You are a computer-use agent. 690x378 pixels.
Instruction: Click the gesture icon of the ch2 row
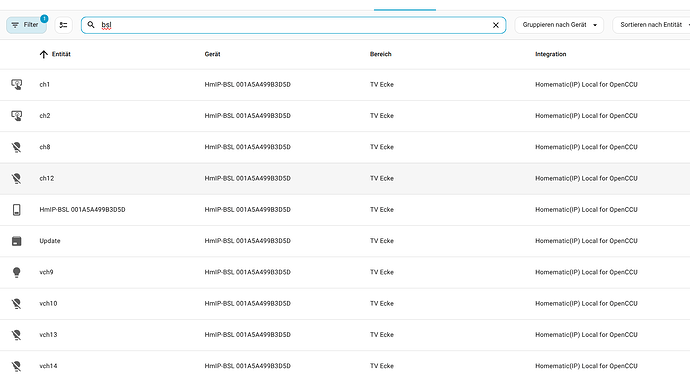pyautogui.click(x=16, y=116)
